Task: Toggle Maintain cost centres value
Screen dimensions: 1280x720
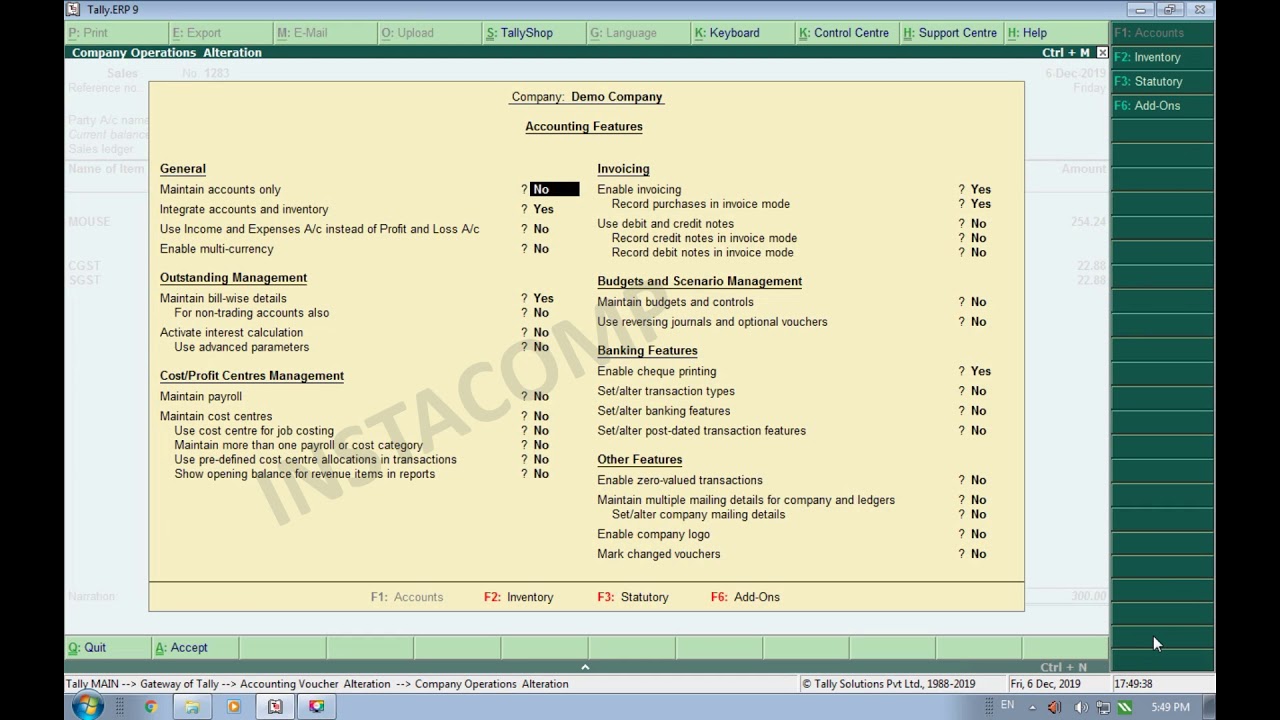Action: pos(541,416)
